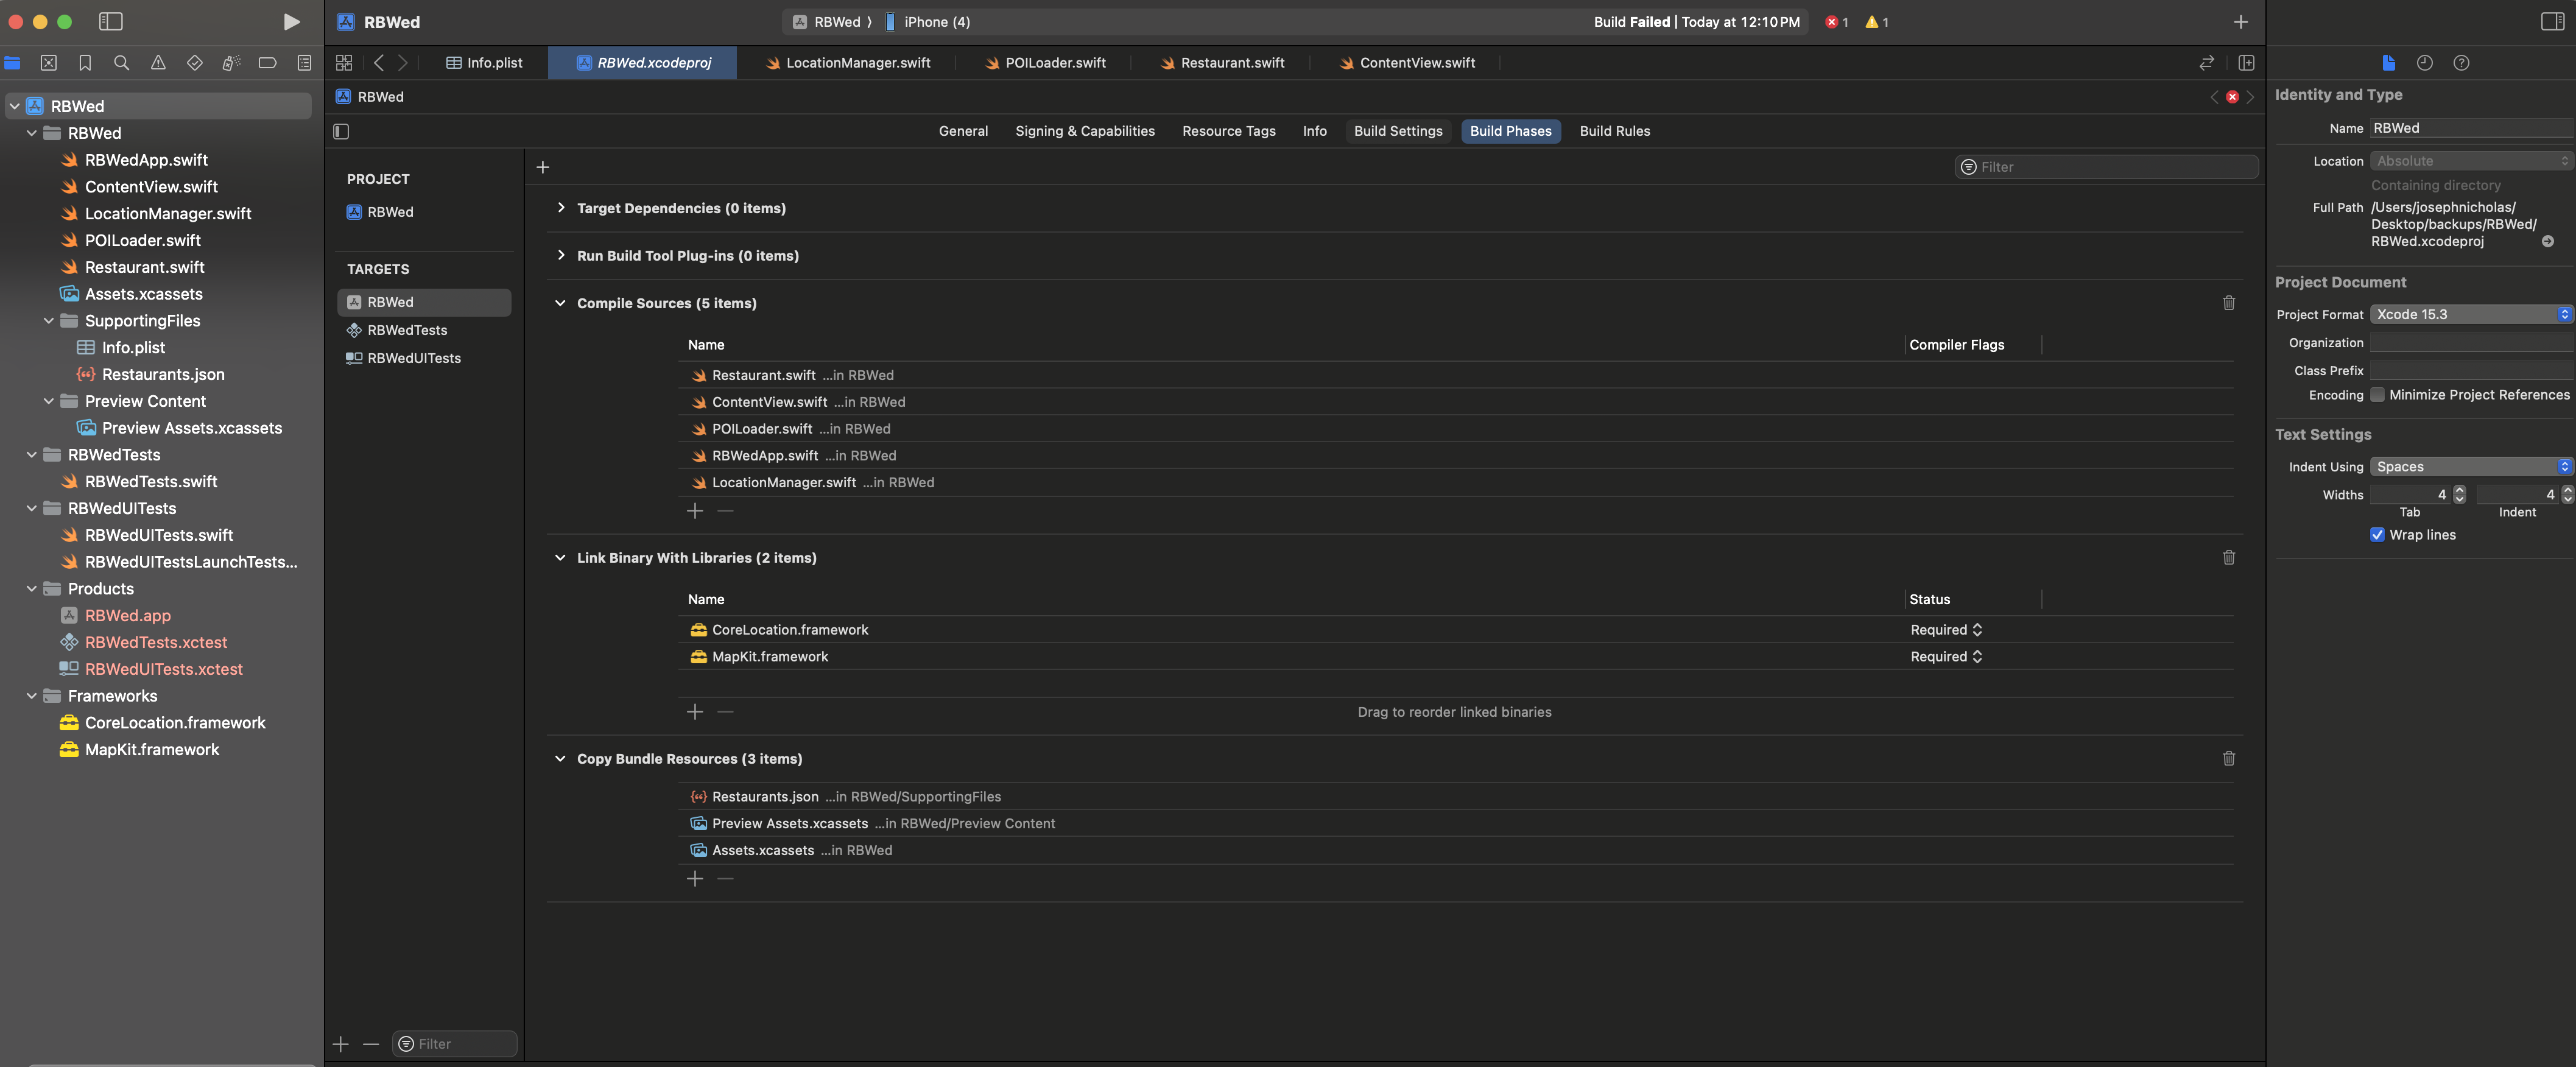Show the History inspector
Image resolution: width=2576 pixels, height=1067 pixels.
click(2425, 63)
